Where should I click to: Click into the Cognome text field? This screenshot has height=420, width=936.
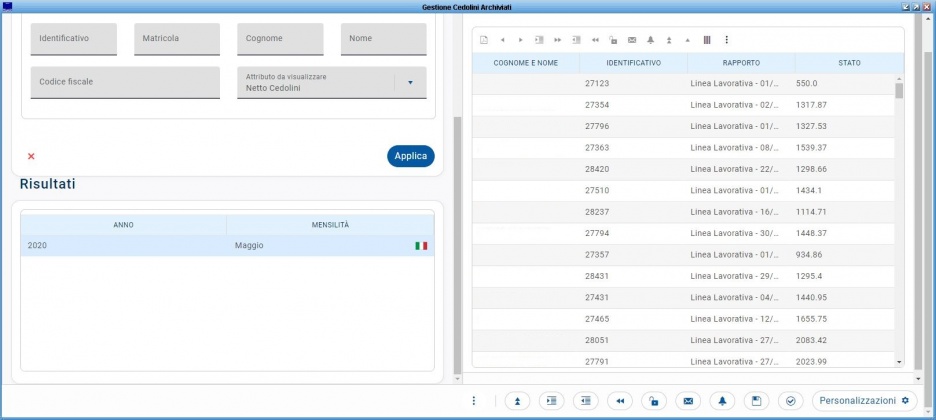coord(280,39)
